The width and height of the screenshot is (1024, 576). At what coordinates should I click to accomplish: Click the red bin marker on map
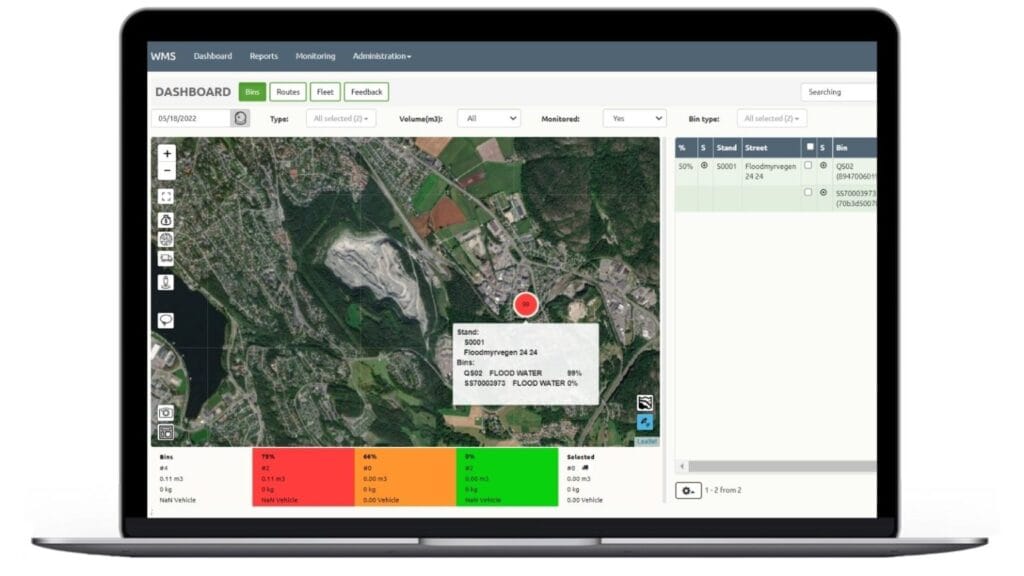(526, 305)
